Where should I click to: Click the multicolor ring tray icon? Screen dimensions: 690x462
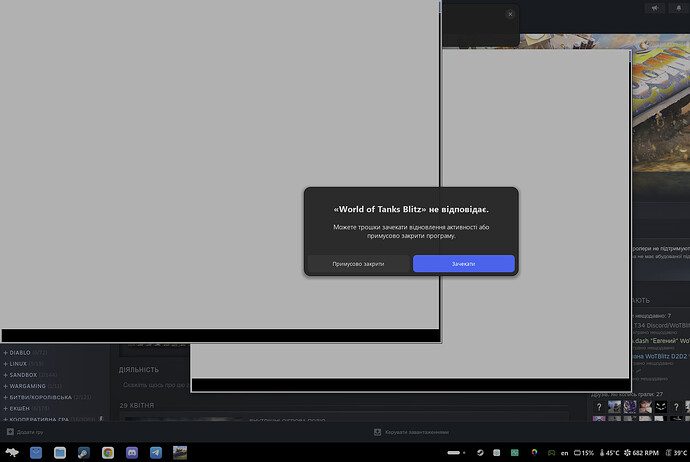pos(534,452)
